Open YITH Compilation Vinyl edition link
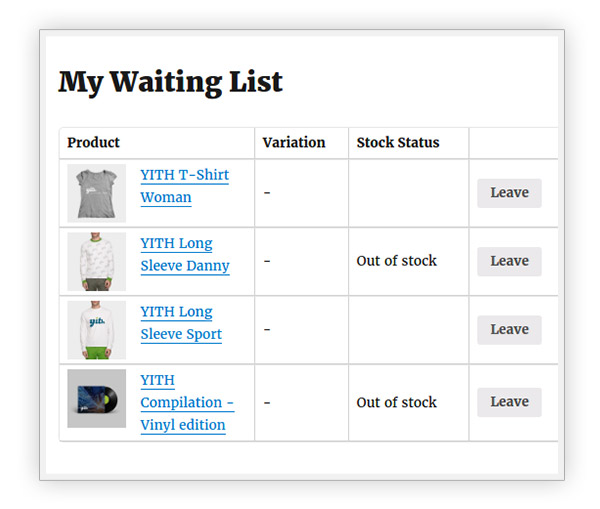This screenshot has height=509, width=600. (x=187, y=403)
